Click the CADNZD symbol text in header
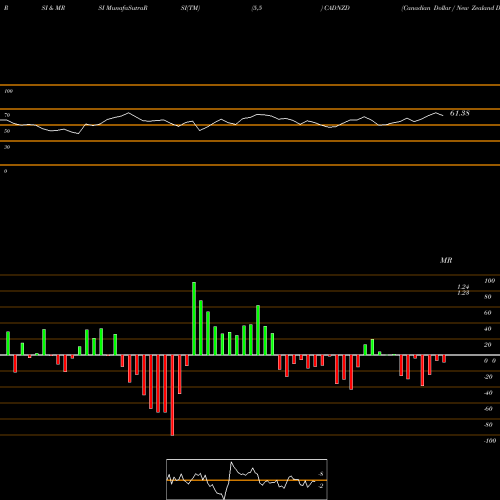 337,8
